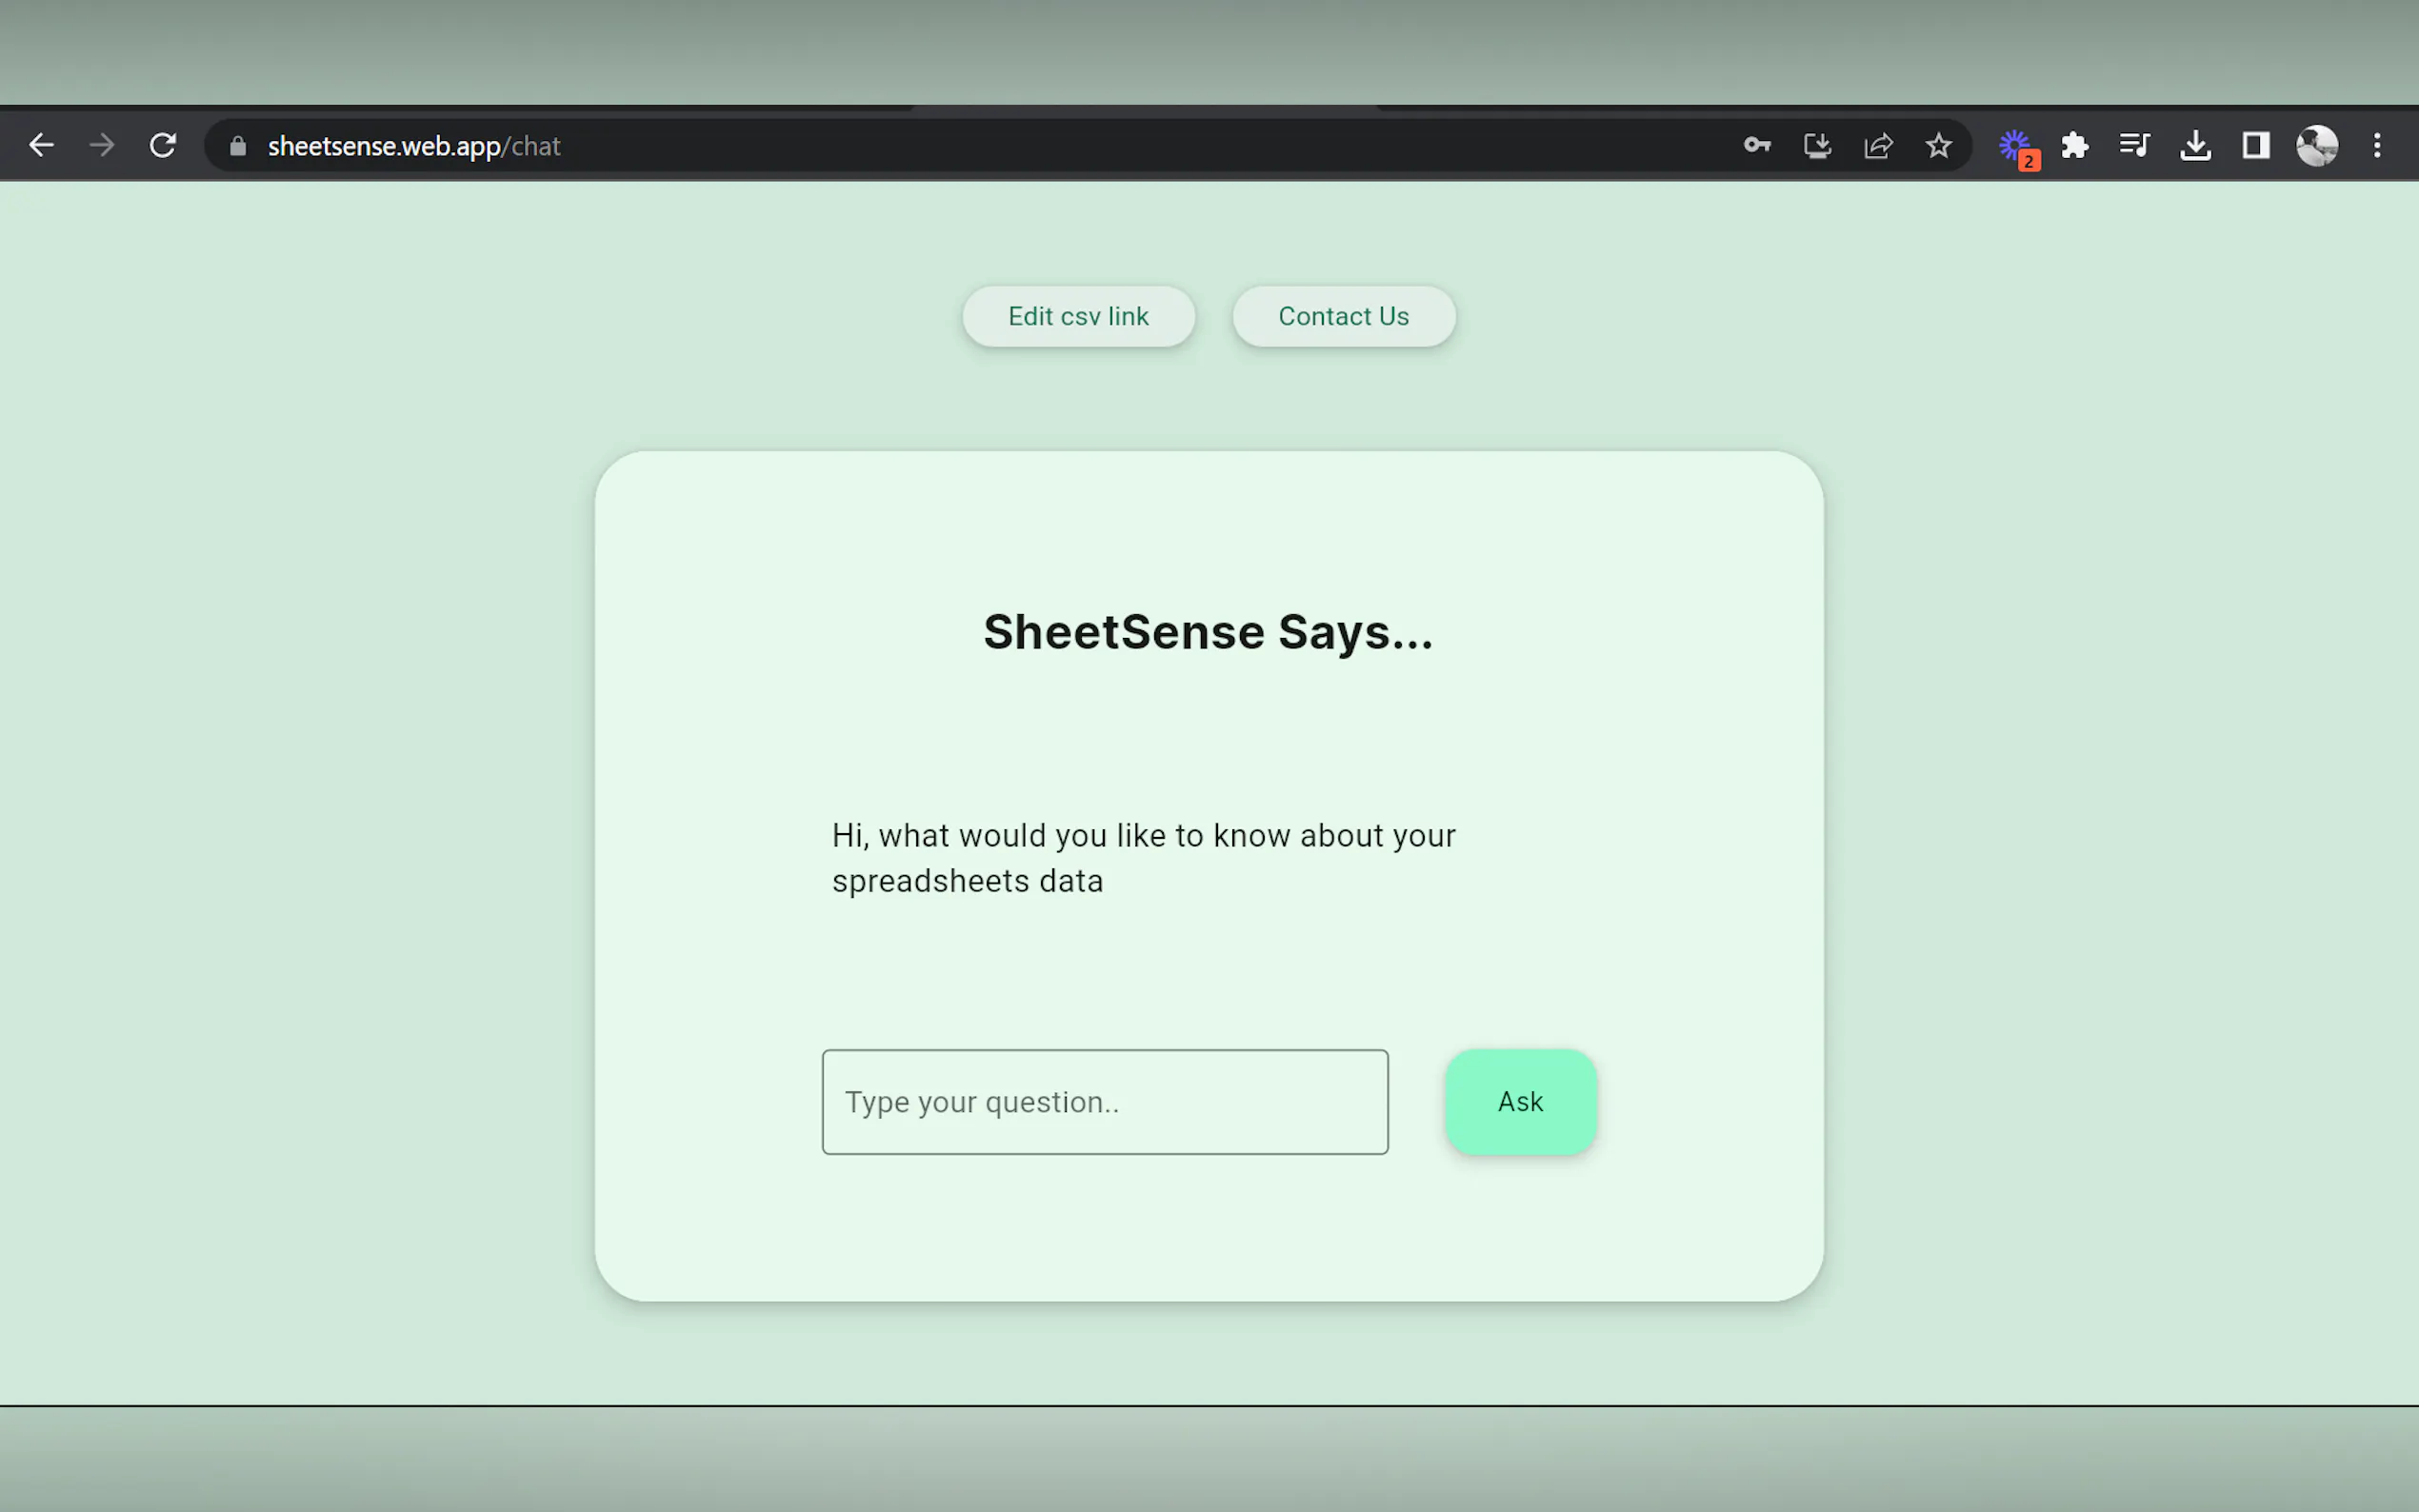Click the profile avatar
This screenshot has height=1512, width=2419.
tap(2316, 146)
